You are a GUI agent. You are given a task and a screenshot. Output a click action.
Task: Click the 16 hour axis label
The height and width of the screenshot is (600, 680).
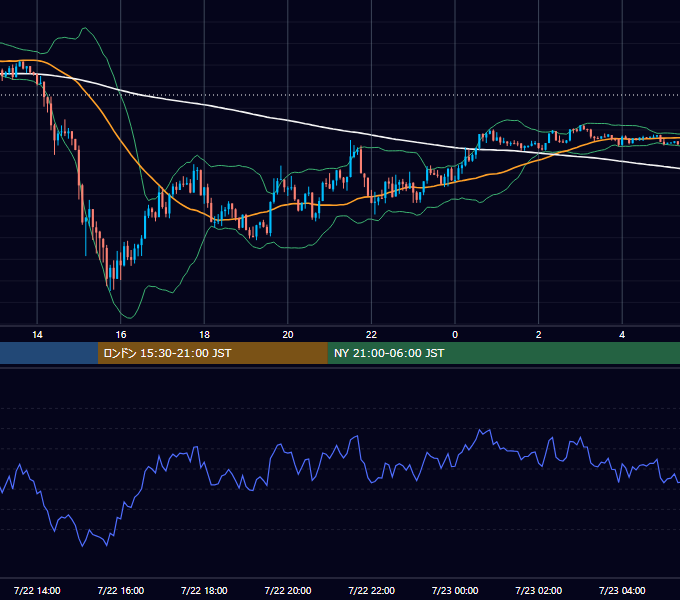(121, 335)
